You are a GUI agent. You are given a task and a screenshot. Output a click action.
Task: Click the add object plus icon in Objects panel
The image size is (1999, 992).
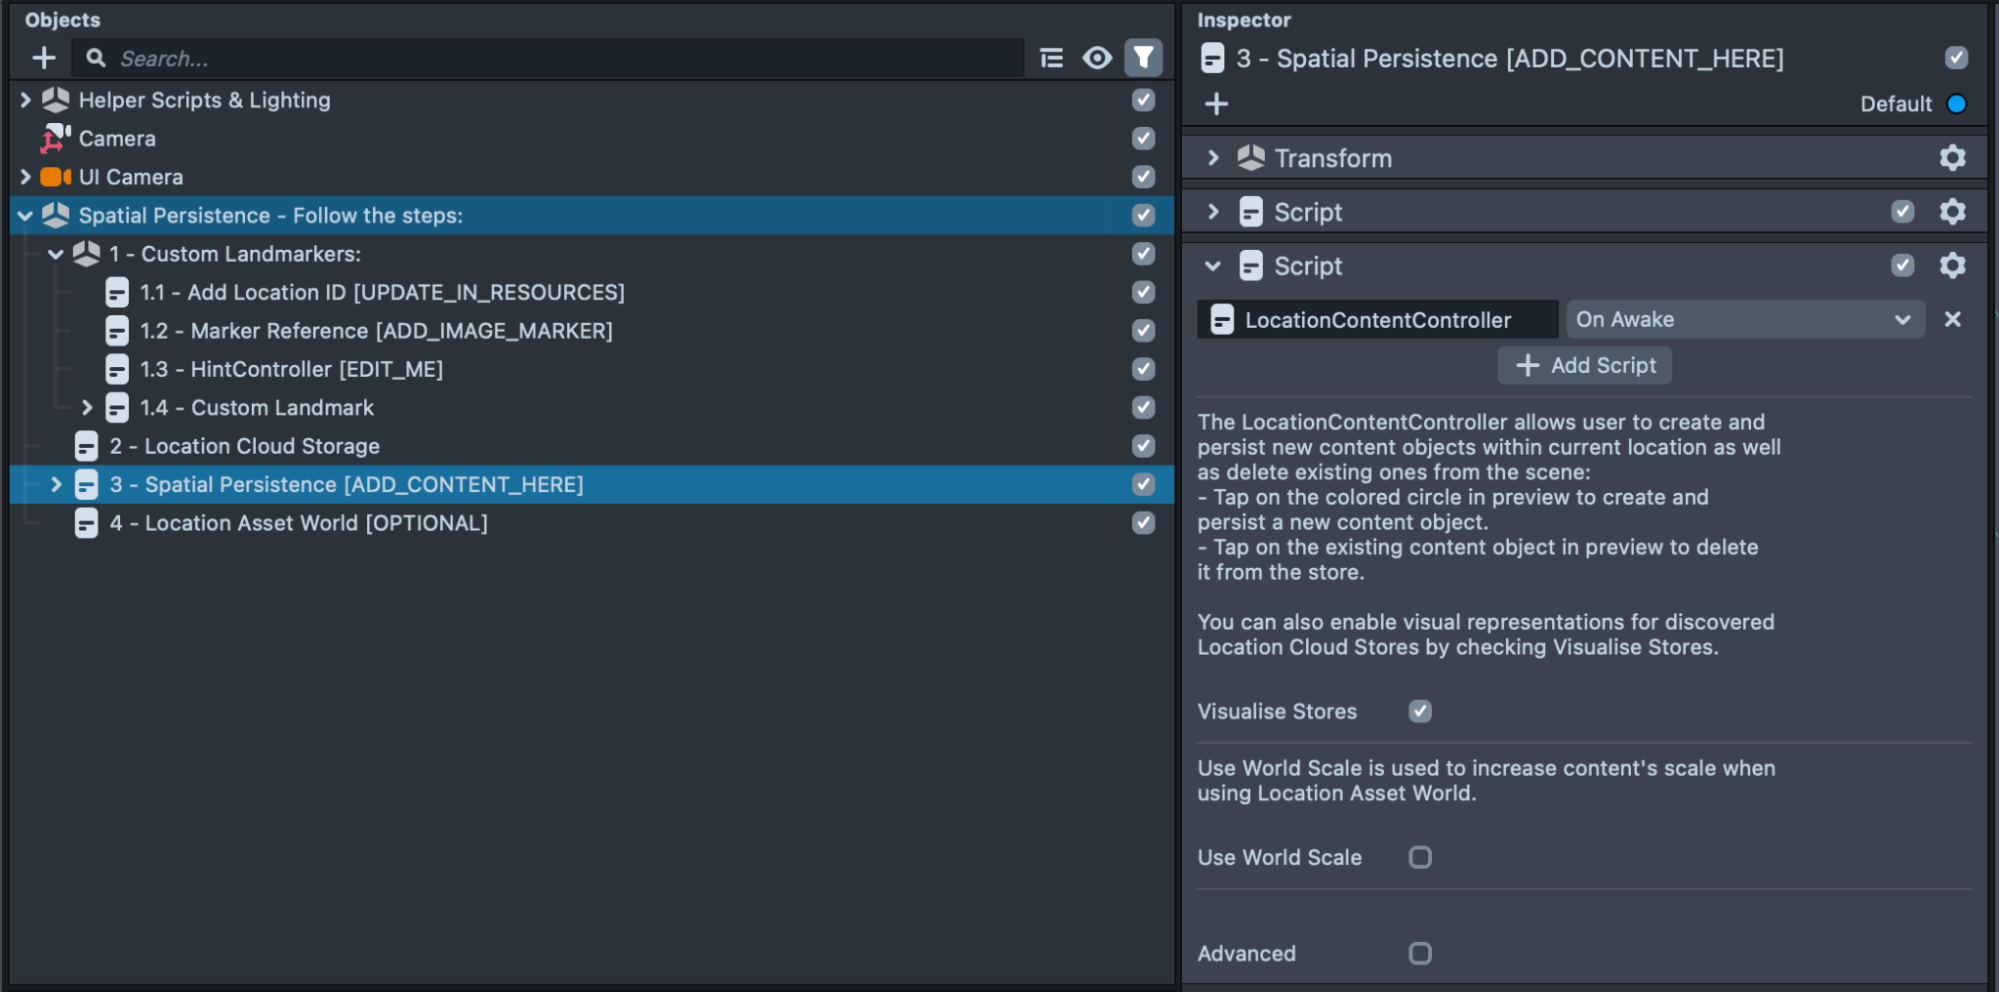44,58
